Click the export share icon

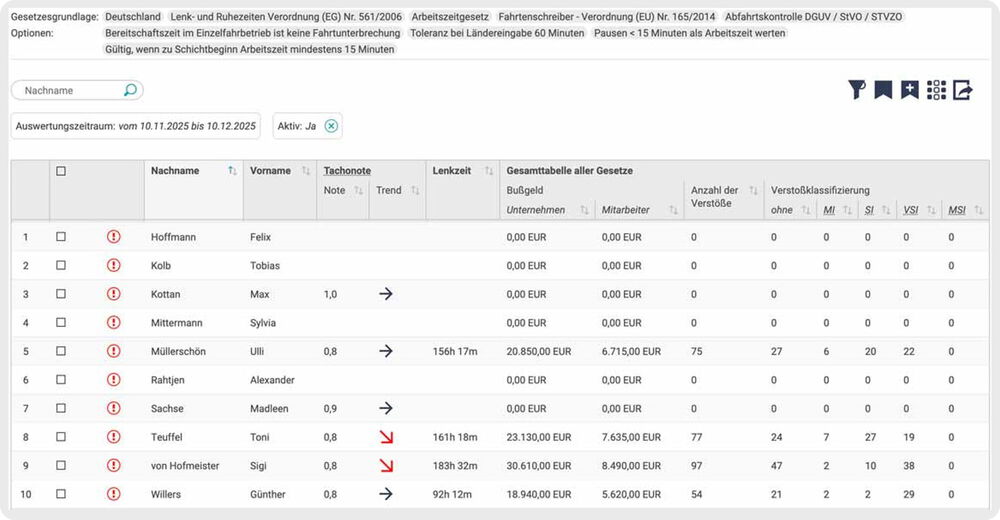[962, 91]
